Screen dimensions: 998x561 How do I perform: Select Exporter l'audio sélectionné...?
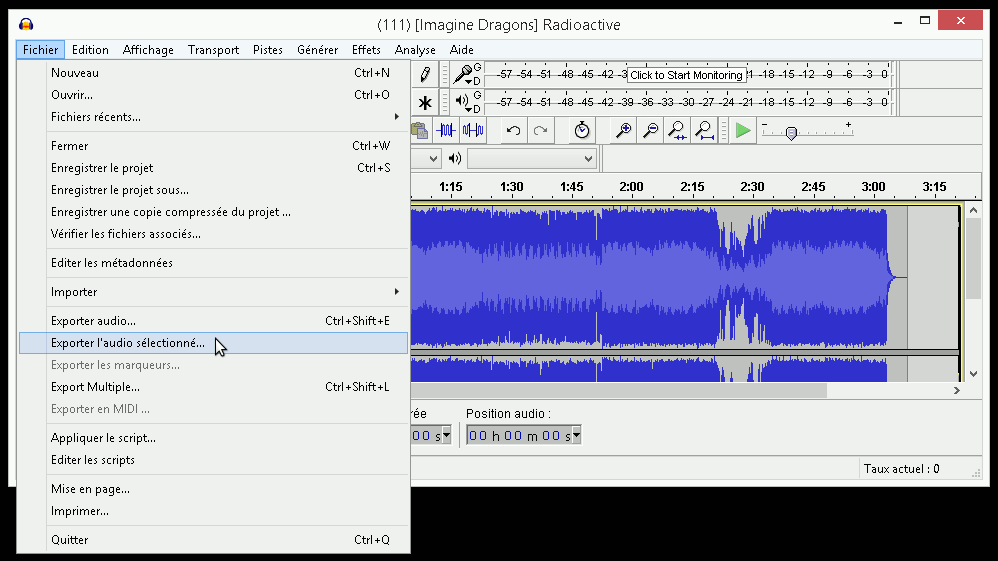[x=213, y=343]
